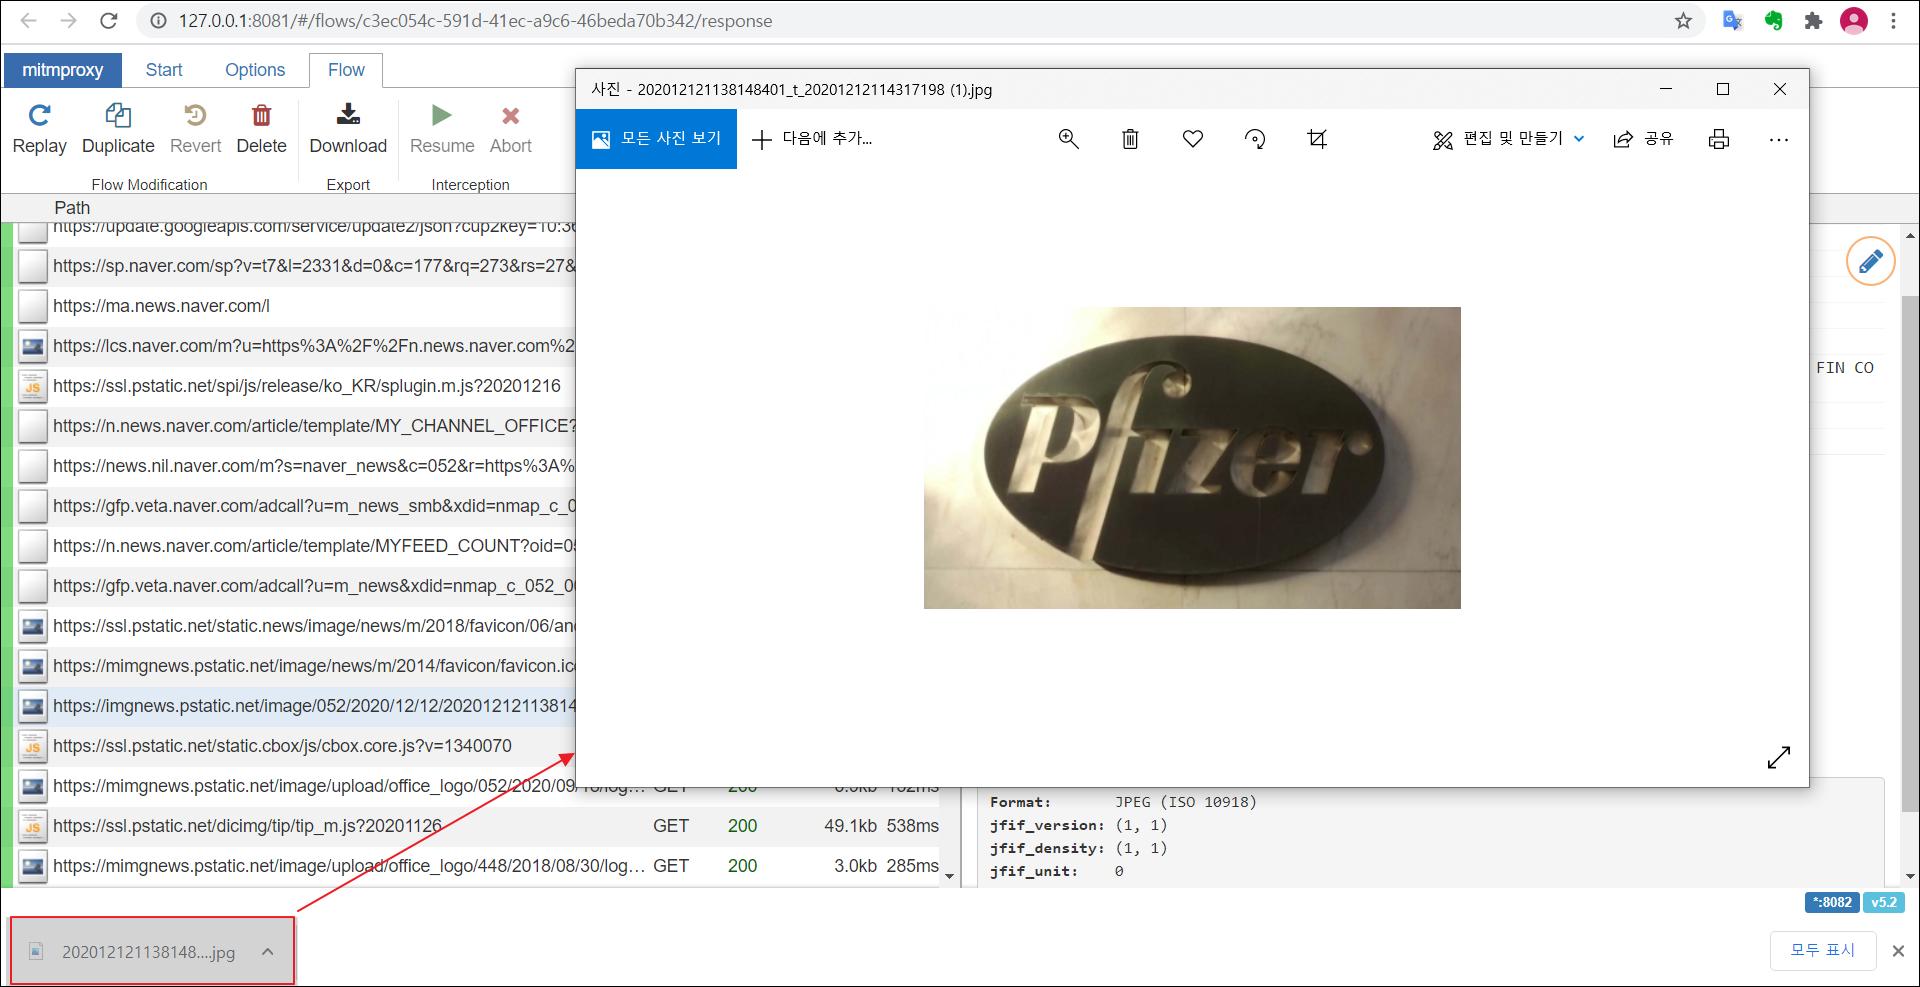
Task: Switch to the Options tab
Action: [255, 70]
